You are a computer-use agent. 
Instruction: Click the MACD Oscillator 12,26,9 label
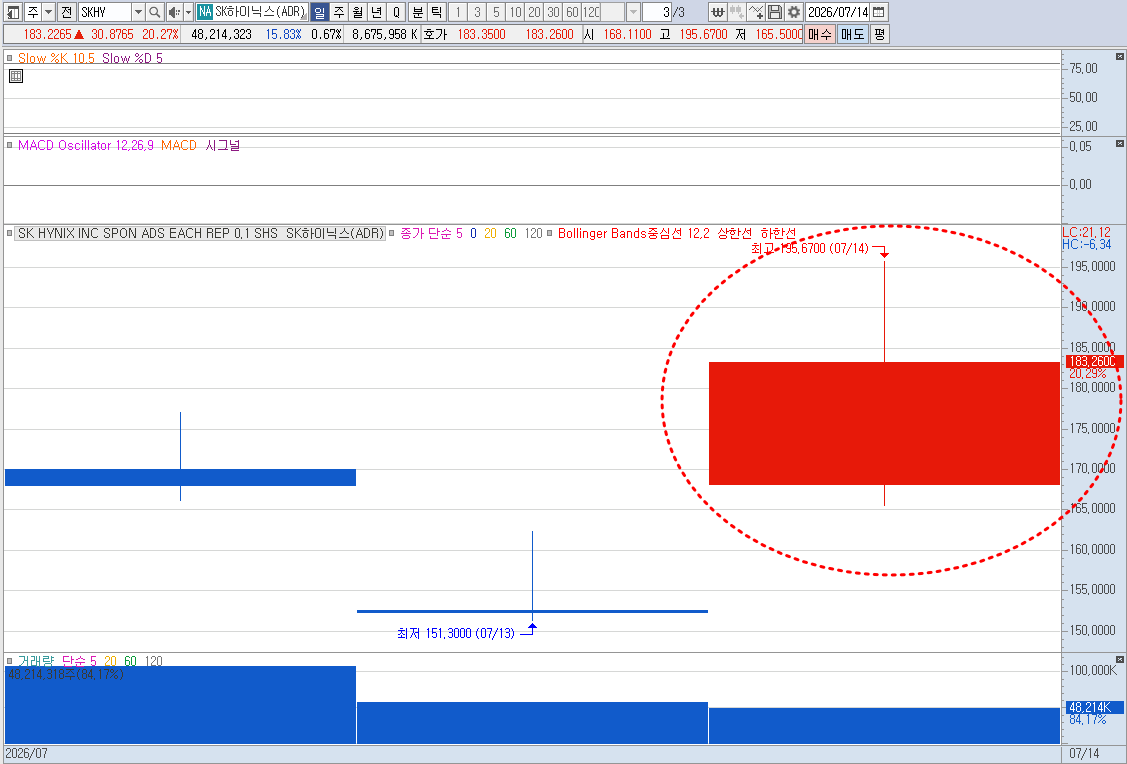[x=86, y=145]
